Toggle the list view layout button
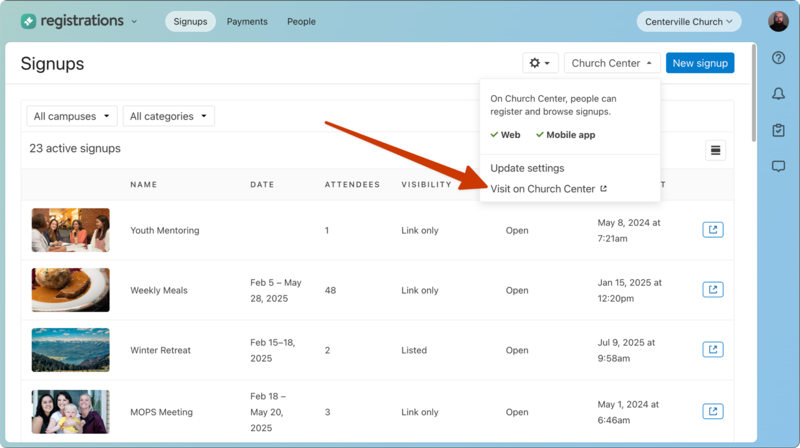This screenshot has width=800, height=448. 715,151
